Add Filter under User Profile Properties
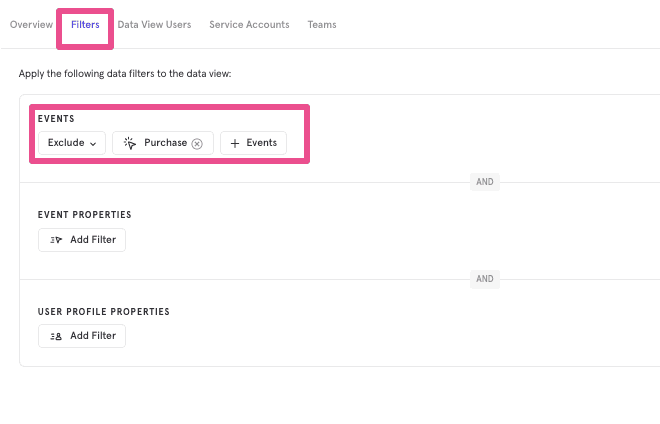Viewport: 660px width, 424px height. 82,336
